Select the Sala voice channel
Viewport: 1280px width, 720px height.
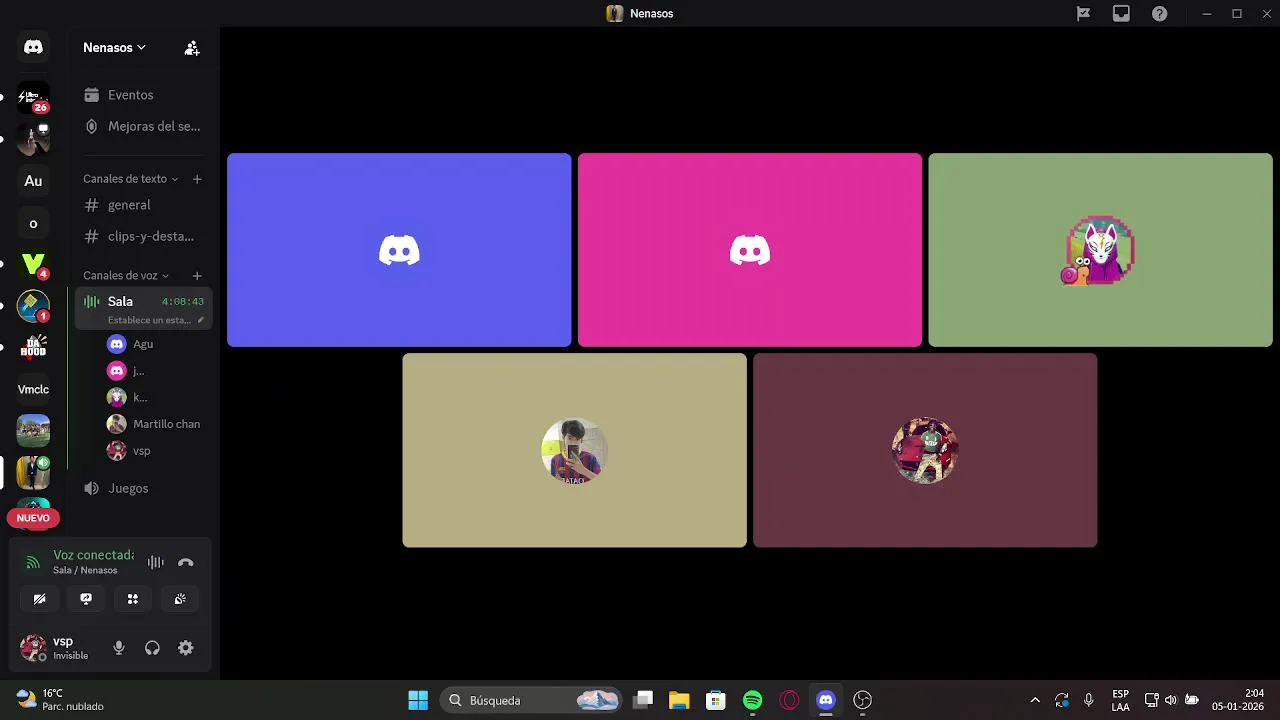click(x=143, y=301)
